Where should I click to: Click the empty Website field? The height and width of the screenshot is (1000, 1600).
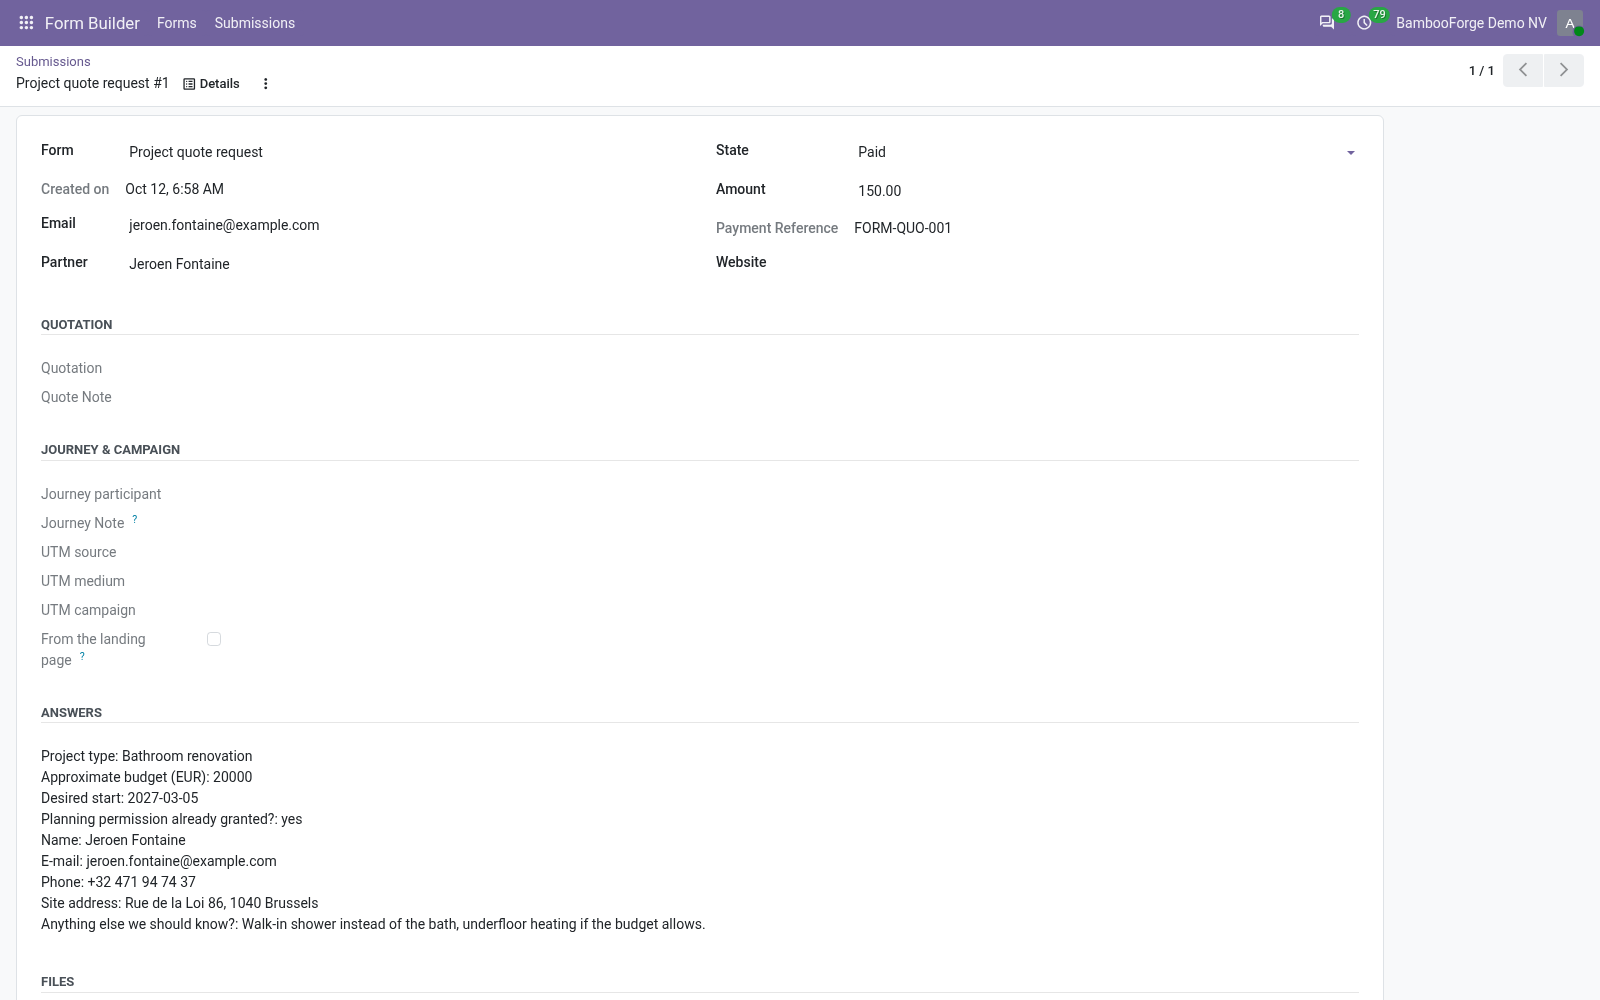(1104, 263)
